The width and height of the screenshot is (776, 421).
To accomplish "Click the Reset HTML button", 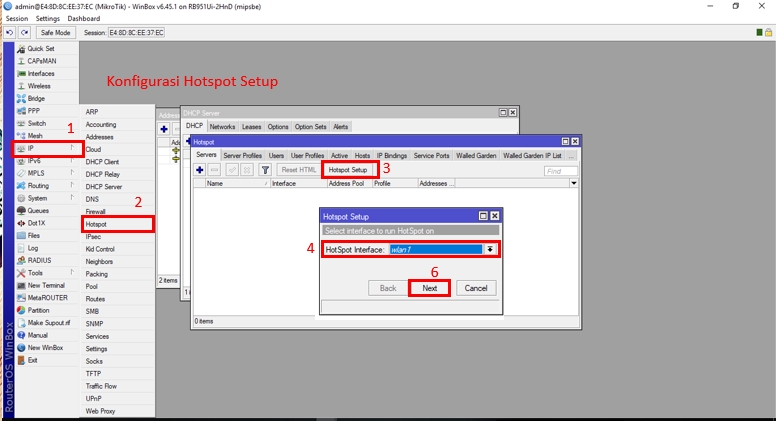I will [298, 170].
